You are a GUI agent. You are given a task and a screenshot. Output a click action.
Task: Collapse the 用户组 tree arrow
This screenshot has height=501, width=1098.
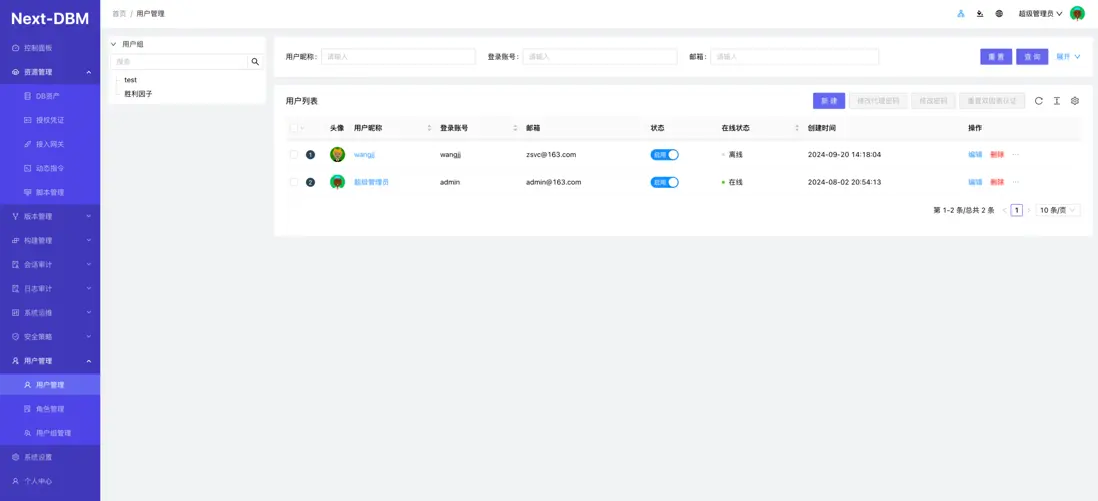113,44
